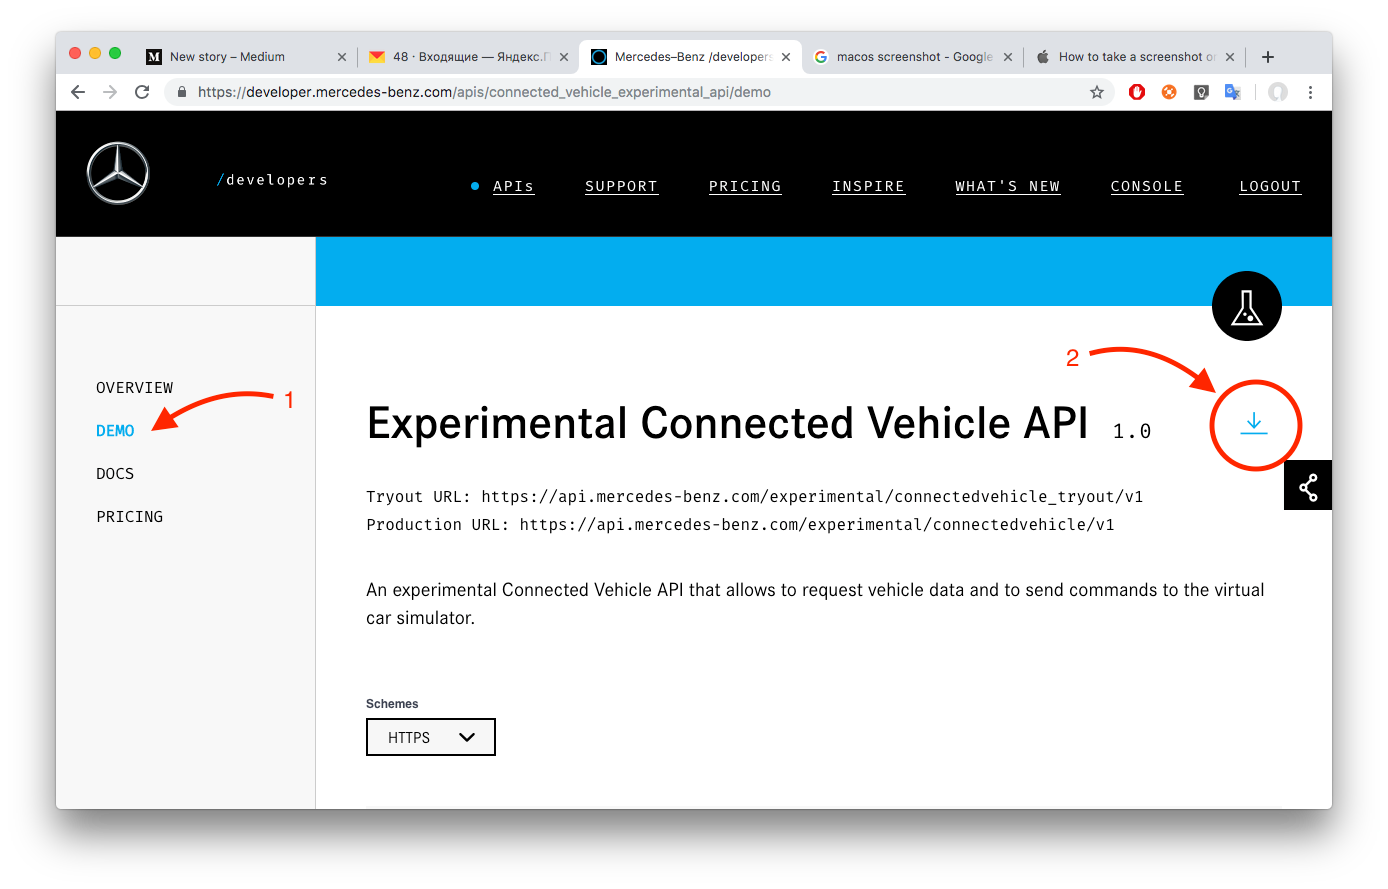
Task: Click the Production URL text line
Action: tap(740, 524)
